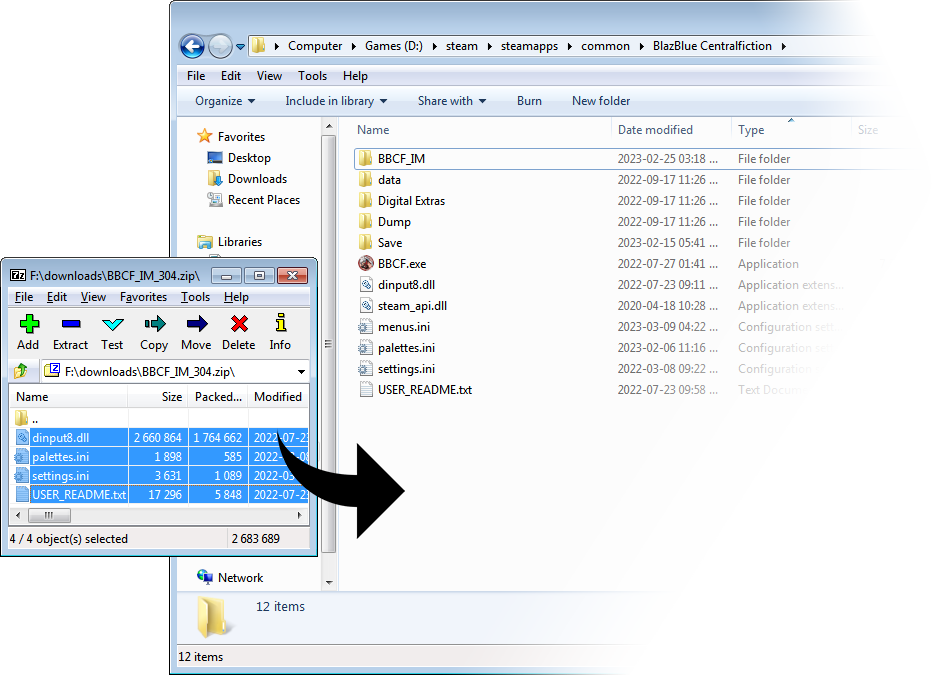Sort Explorer files by Date modified
The image size is (932, 675).
(655, 130)
